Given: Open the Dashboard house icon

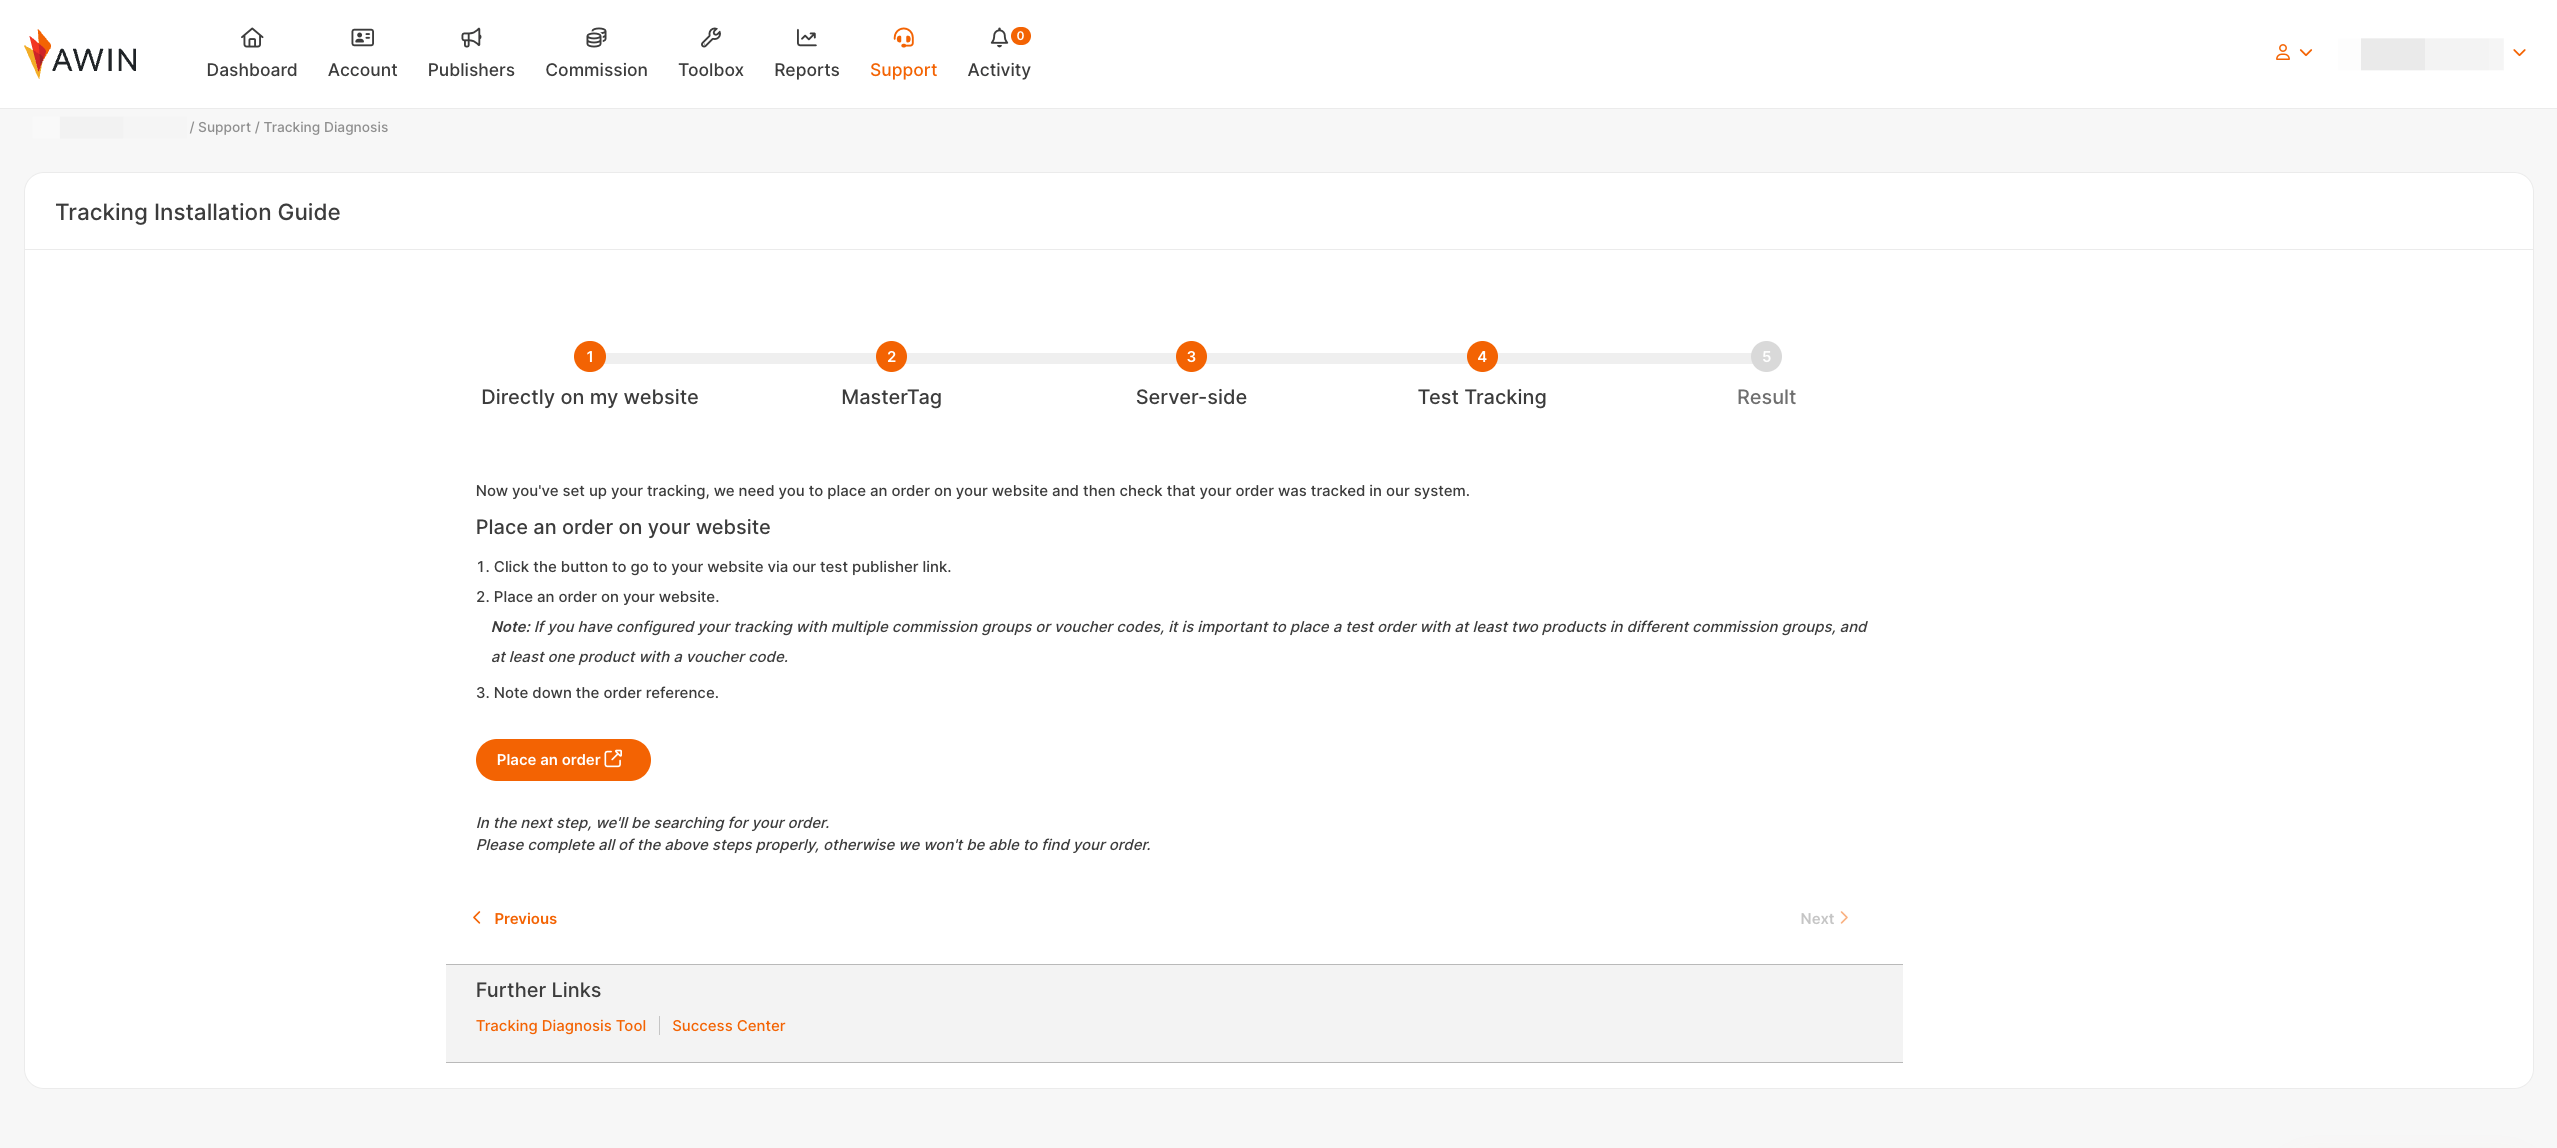Looking at the screenshot, I should pyautogui.click(x=252, y=38).
